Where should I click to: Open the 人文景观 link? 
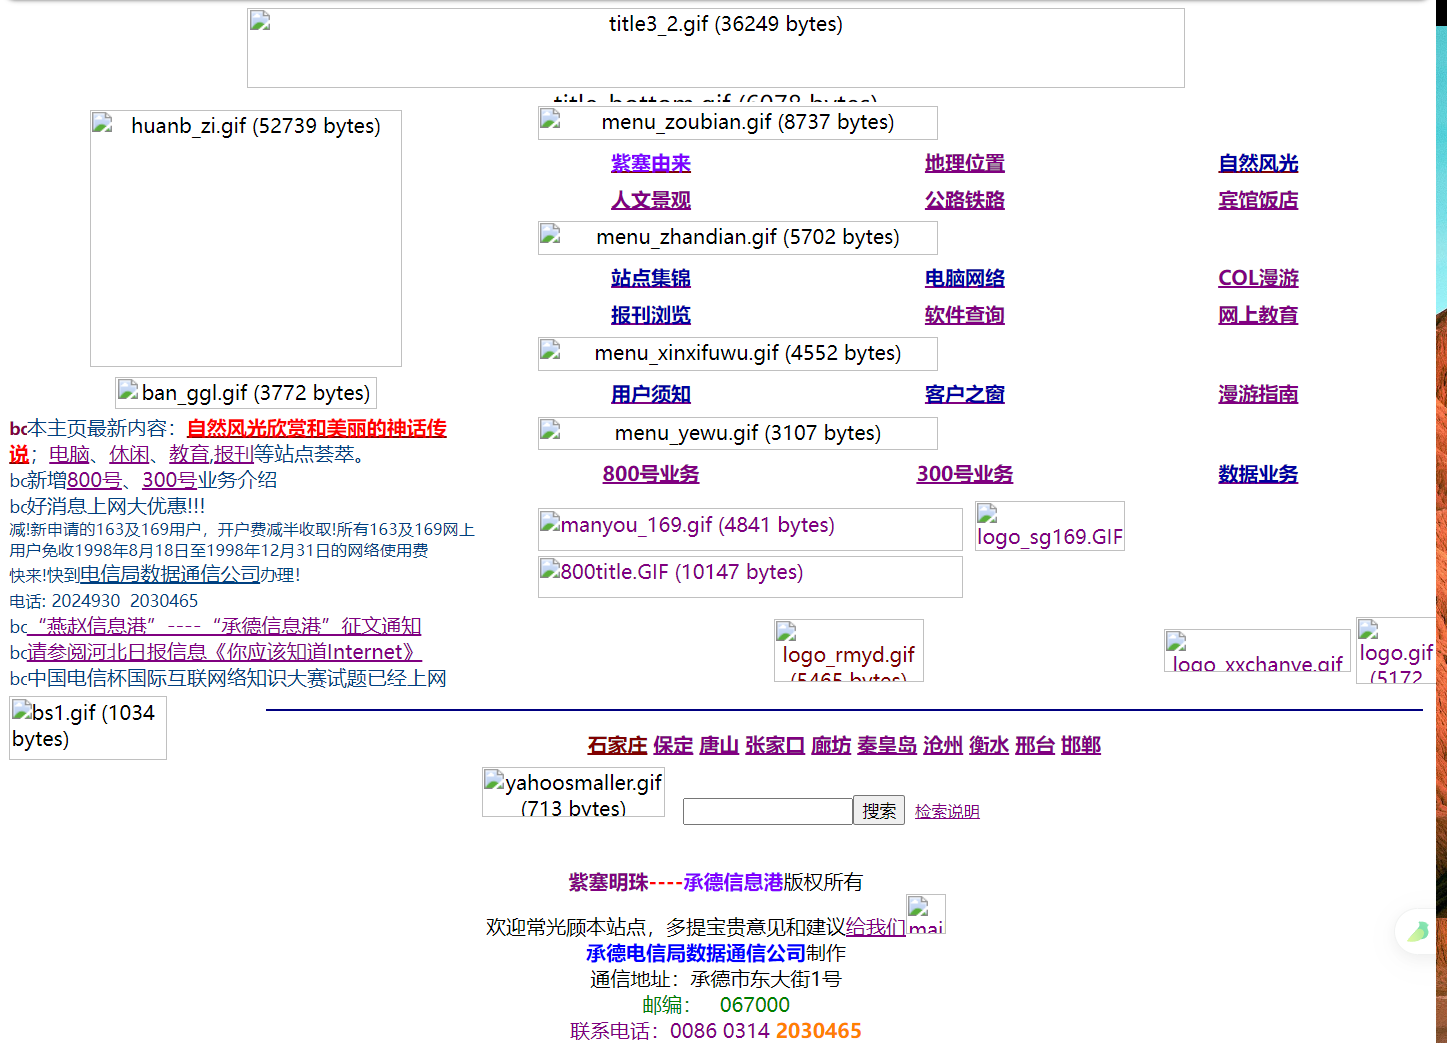coord(651,200)
